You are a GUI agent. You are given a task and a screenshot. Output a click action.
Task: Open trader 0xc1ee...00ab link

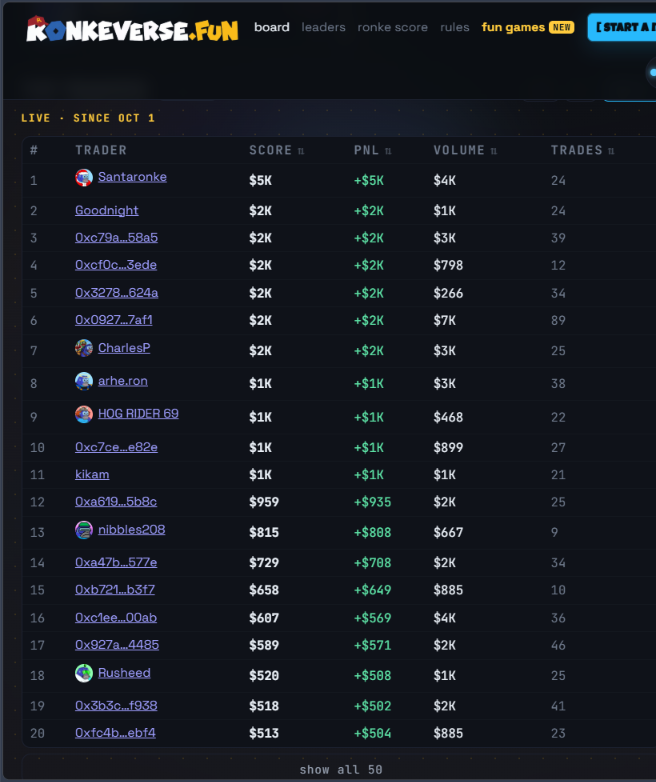(x=116, y=617)
